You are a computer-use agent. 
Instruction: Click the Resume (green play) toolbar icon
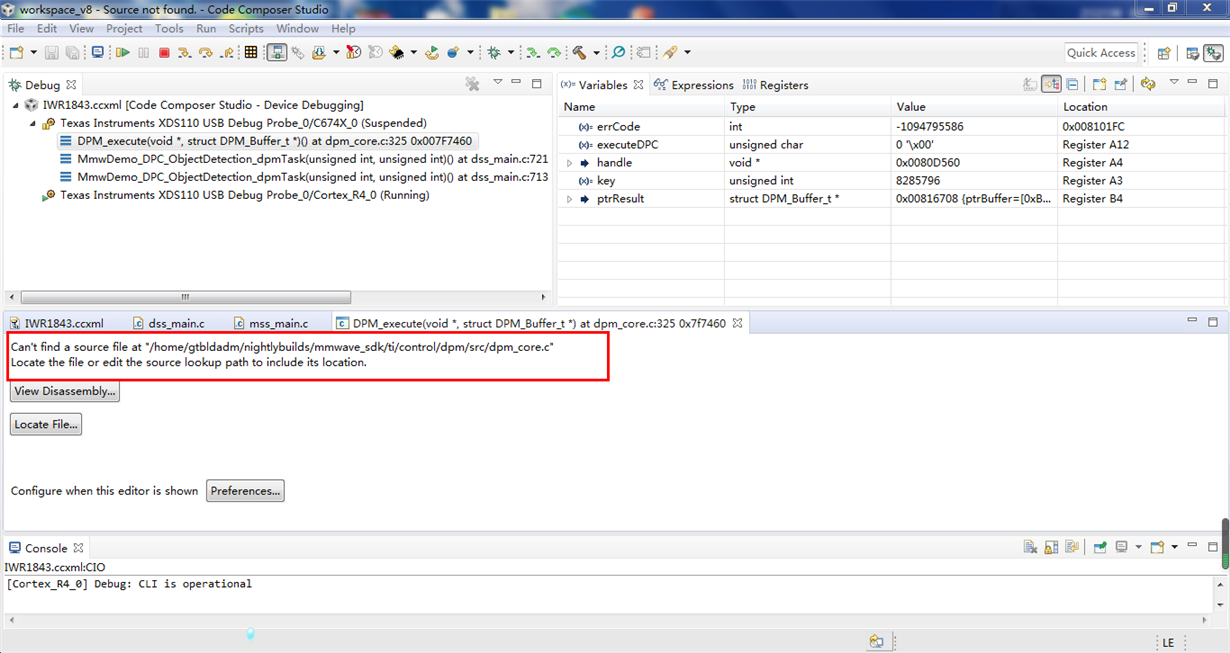click(x=122, y=52)
